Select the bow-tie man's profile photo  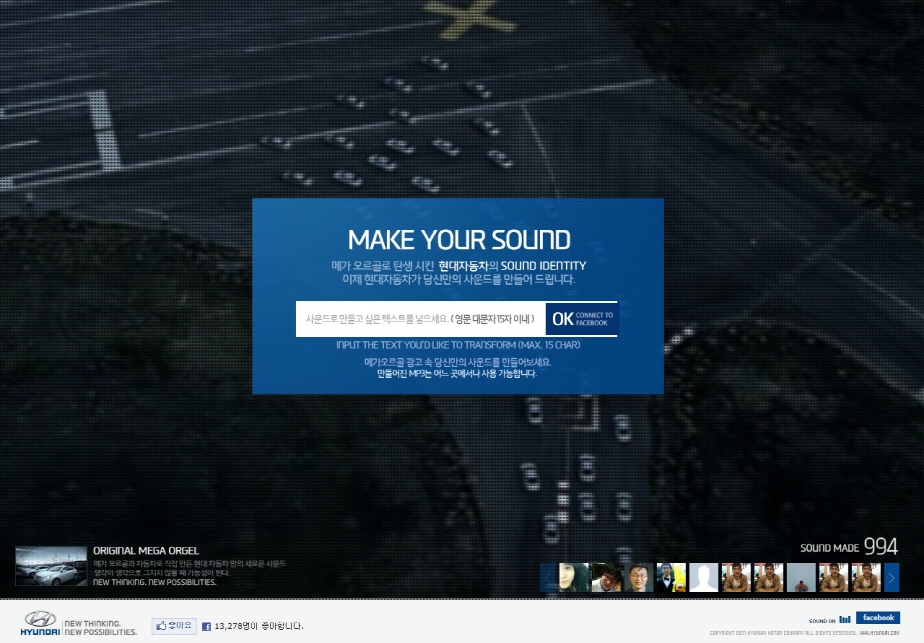671,578
